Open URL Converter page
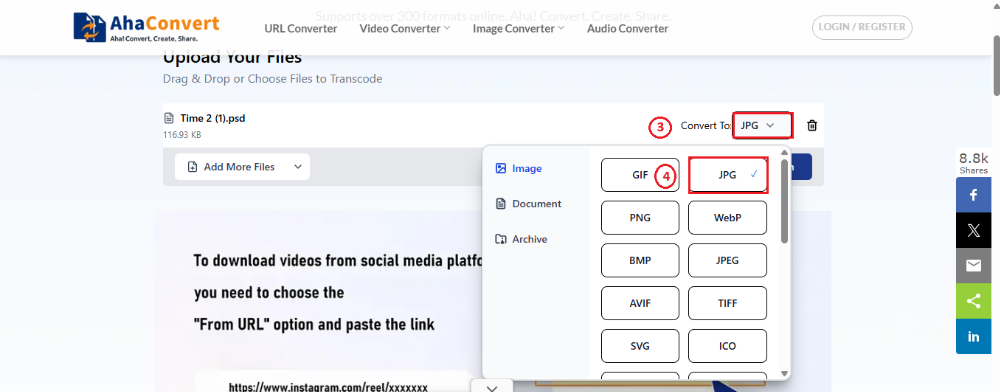The width and height of the screenshot is (1000, 392). click(x=301, y=28)
